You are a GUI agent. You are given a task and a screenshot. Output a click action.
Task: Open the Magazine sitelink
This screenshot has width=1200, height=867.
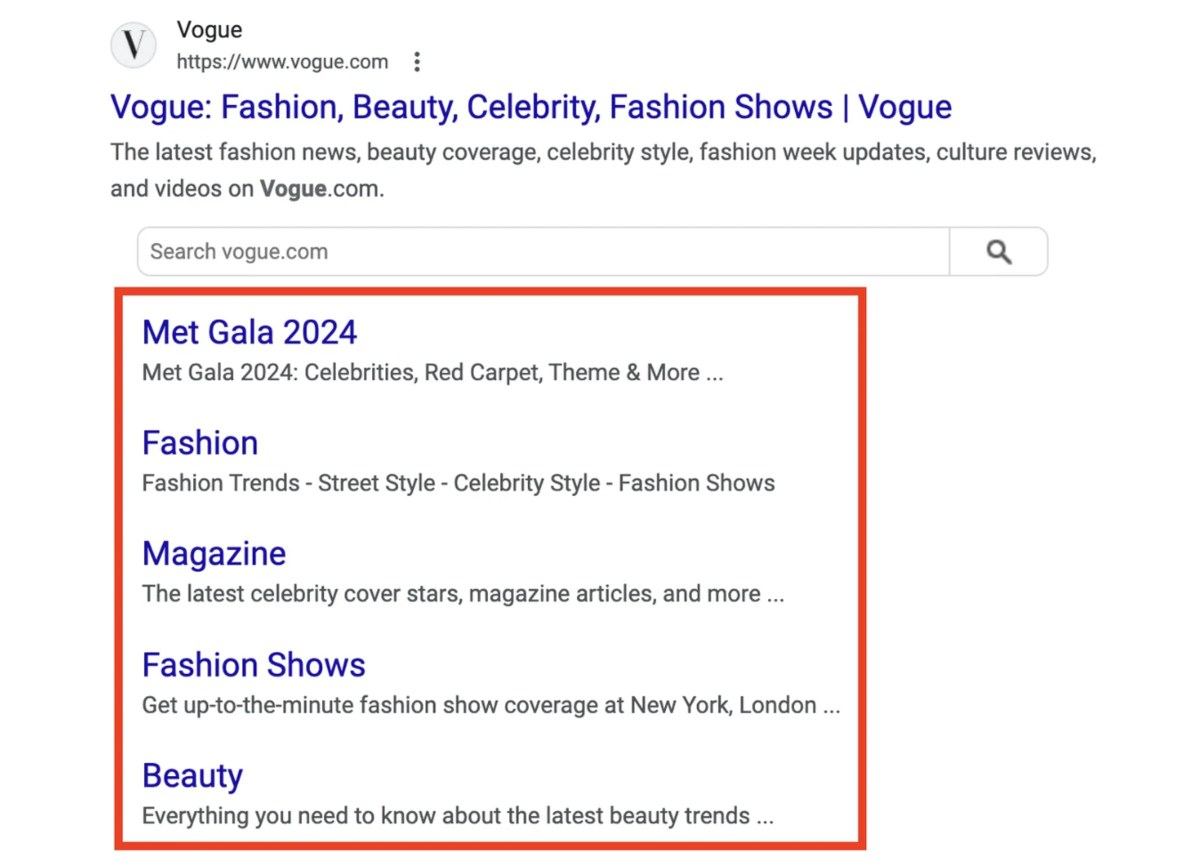coord(214,554)
